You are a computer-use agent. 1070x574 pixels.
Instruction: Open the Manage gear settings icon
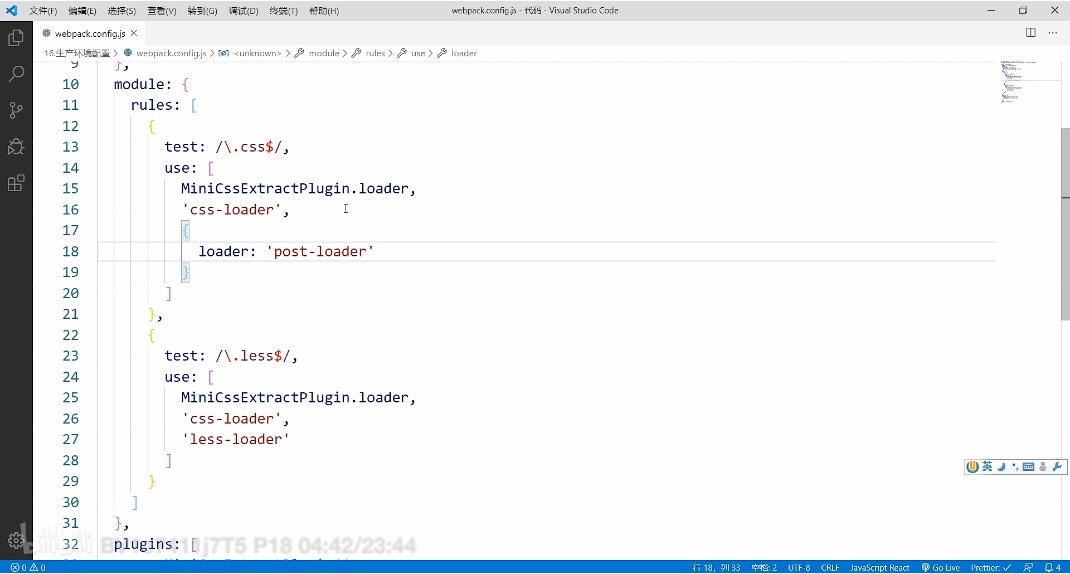(x=16, y=541)
